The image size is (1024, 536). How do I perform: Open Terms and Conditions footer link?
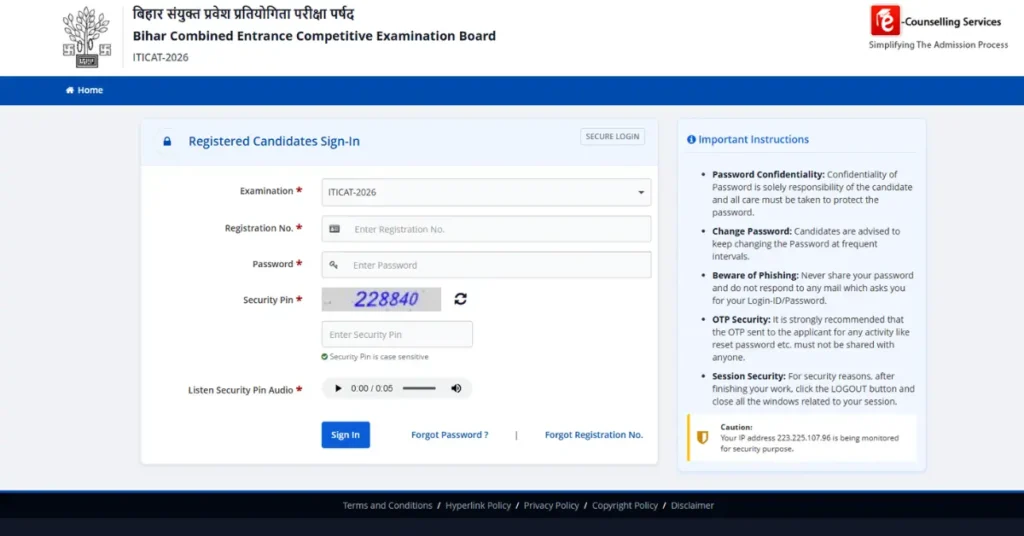click(387, 505)
